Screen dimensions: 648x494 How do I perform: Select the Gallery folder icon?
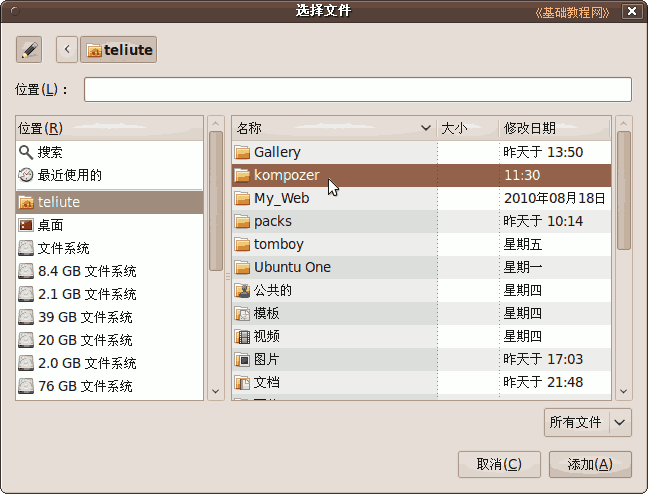point(242,152)
